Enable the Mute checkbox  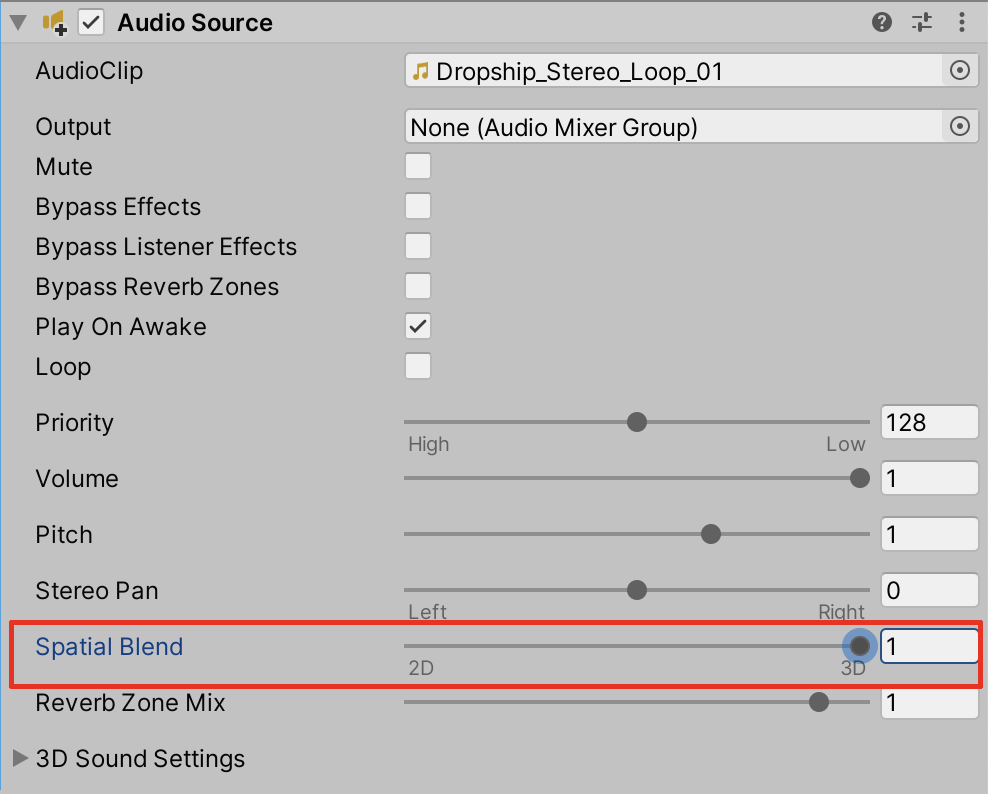pyautogui.click(x=417, y=166)
